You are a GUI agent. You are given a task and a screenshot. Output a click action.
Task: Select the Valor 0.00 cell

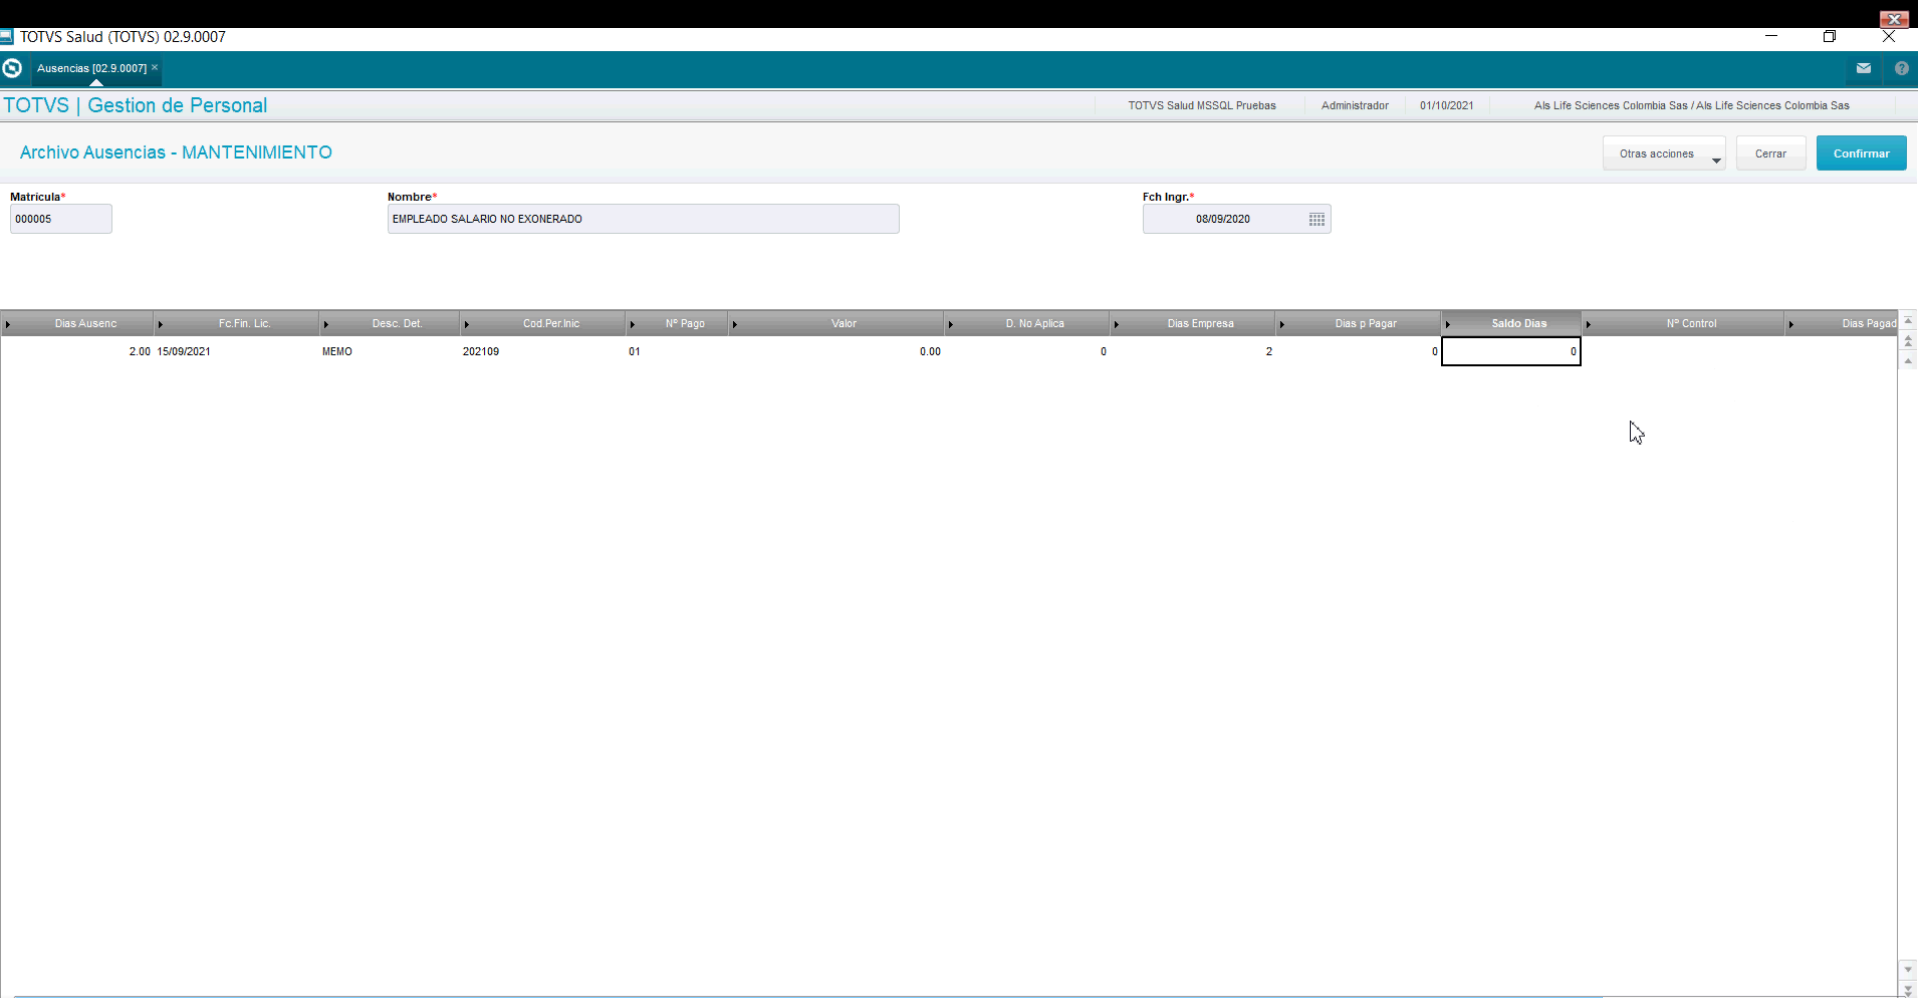(837, 352)
